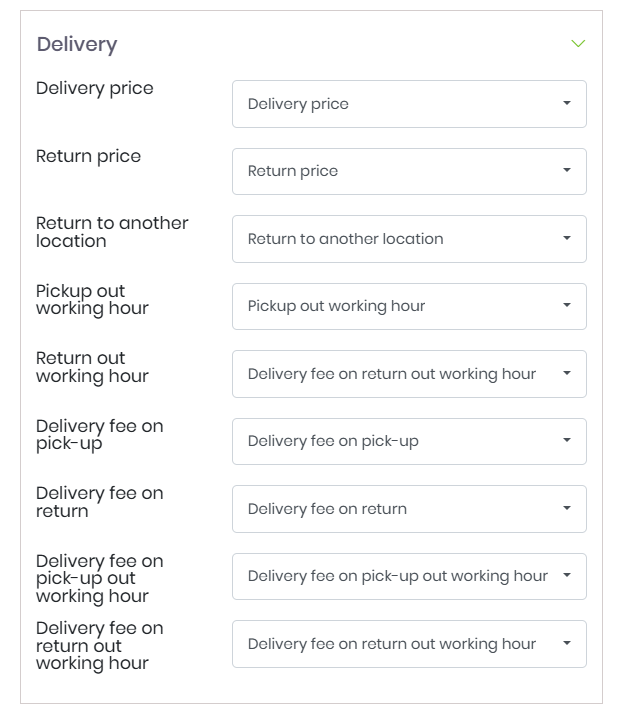Collapse the Delivery section with the green chevron
This screenshot has width=622, height=713.
(577, 44)
